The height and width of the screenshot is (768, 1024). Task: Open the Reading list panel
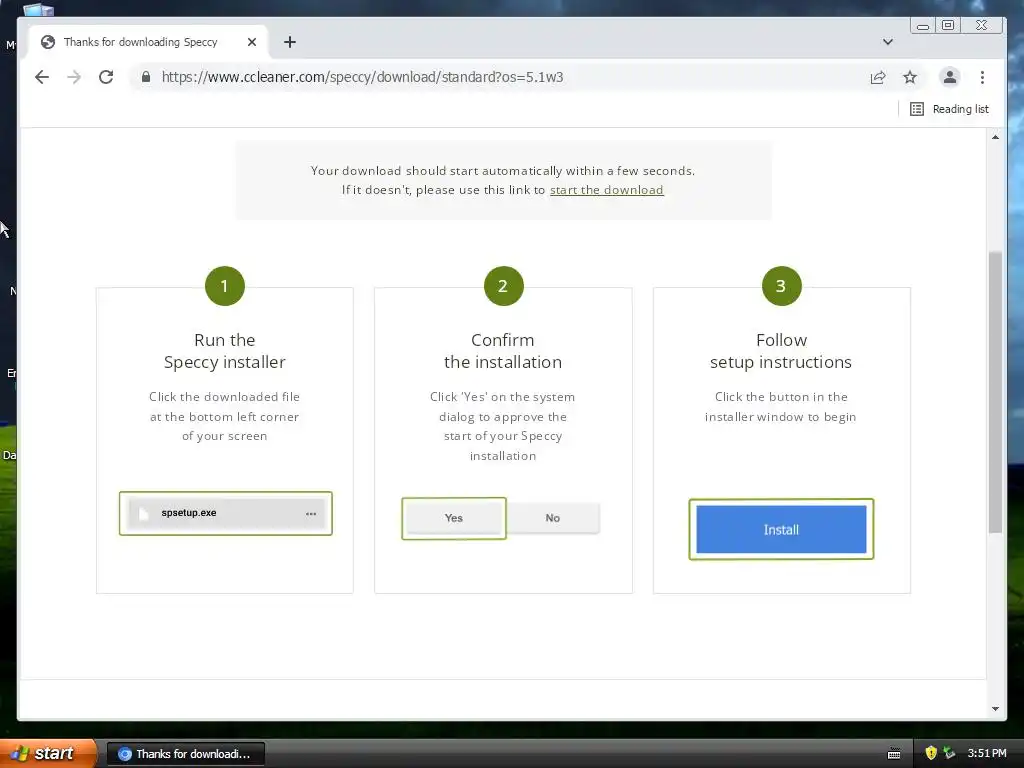tap(950, 109)
